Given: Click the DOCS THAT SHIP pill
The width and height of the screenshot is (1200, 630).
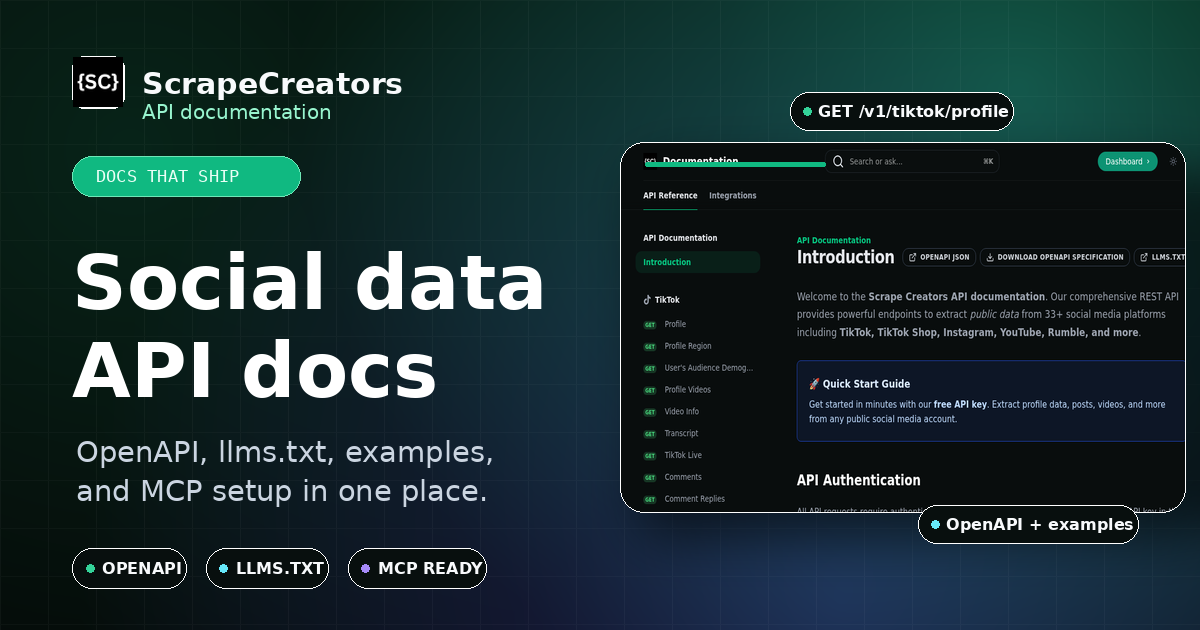Looking at the screenshot, I should [x=186, y=176].
